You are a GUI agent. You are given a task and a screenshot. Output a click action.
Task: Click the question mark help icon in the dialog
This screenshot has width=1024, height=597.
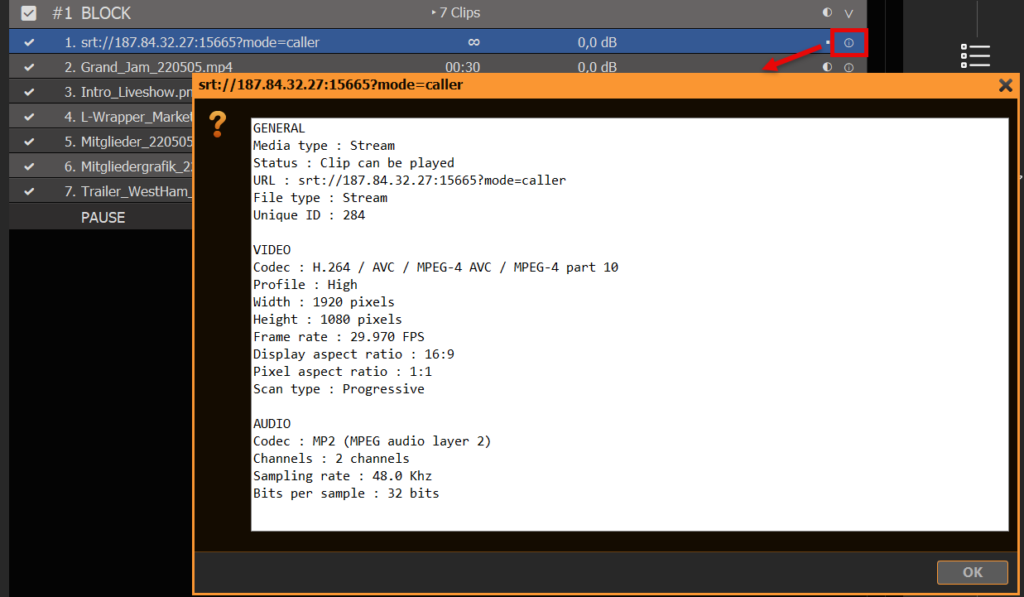[218, 126]
